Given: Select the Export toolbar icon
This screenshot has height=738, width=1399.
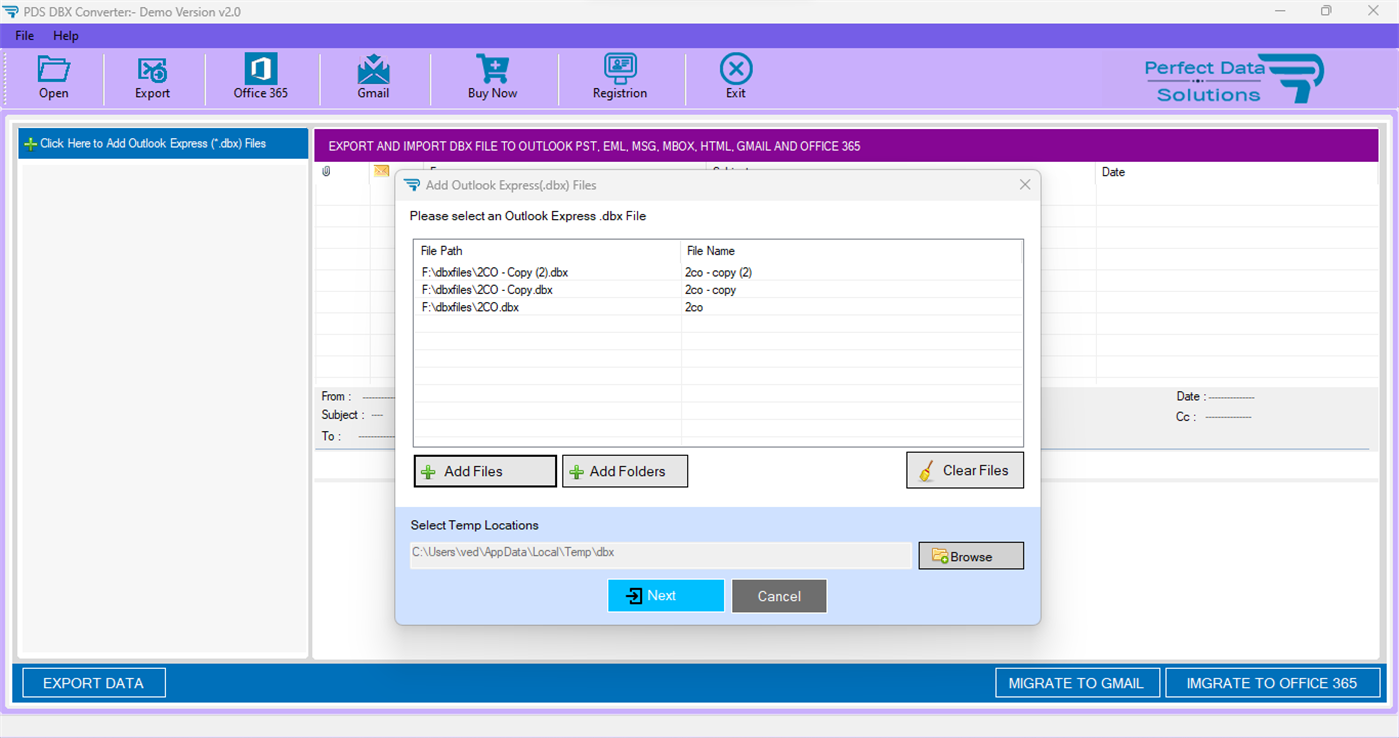Looking at the screenshot, I should [152, 77].
